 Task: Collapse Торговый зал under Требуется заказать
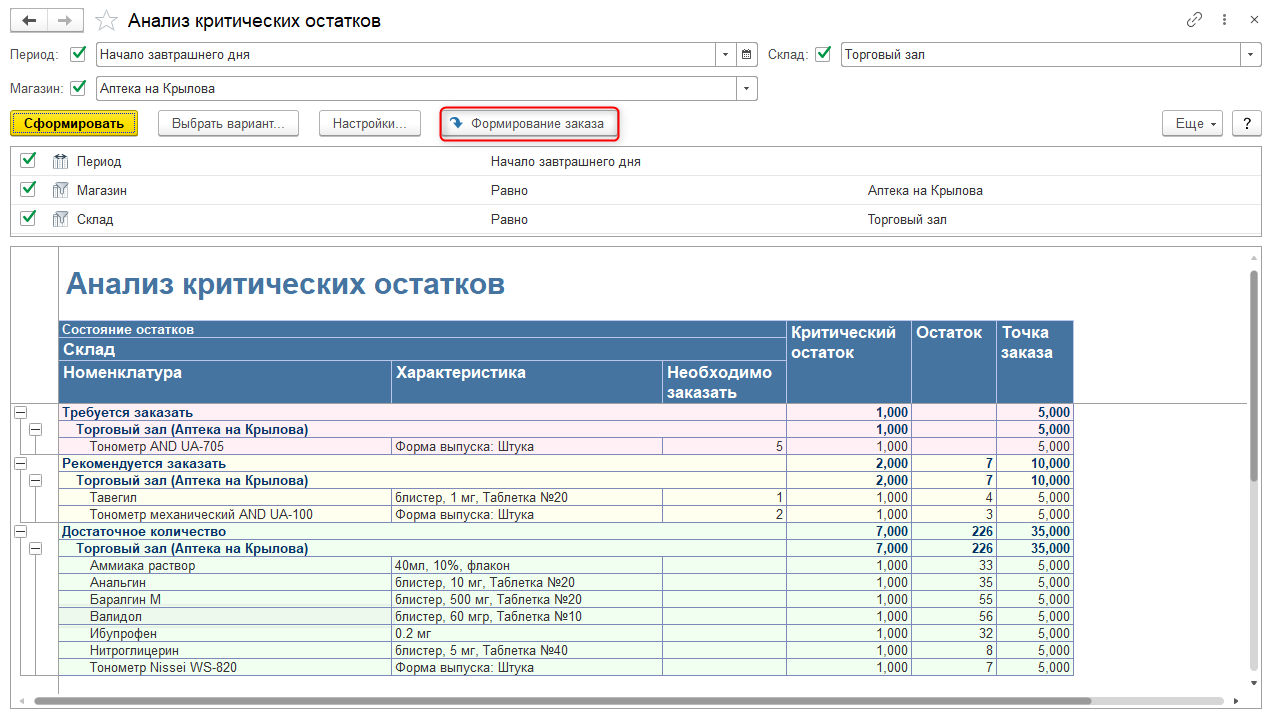point(35,429)
